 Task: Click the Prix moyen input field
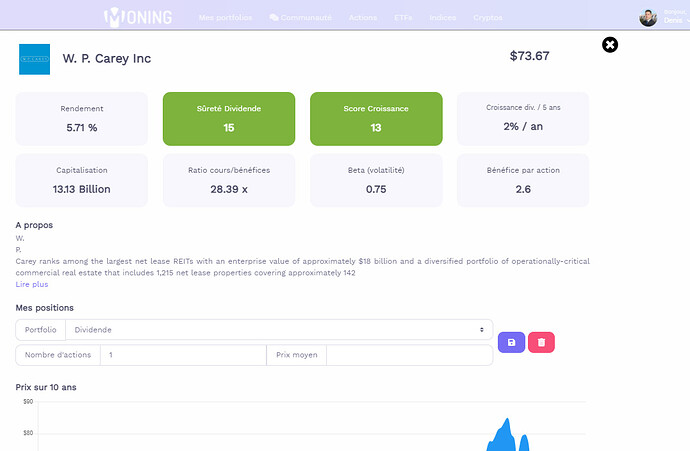(409, 355)
